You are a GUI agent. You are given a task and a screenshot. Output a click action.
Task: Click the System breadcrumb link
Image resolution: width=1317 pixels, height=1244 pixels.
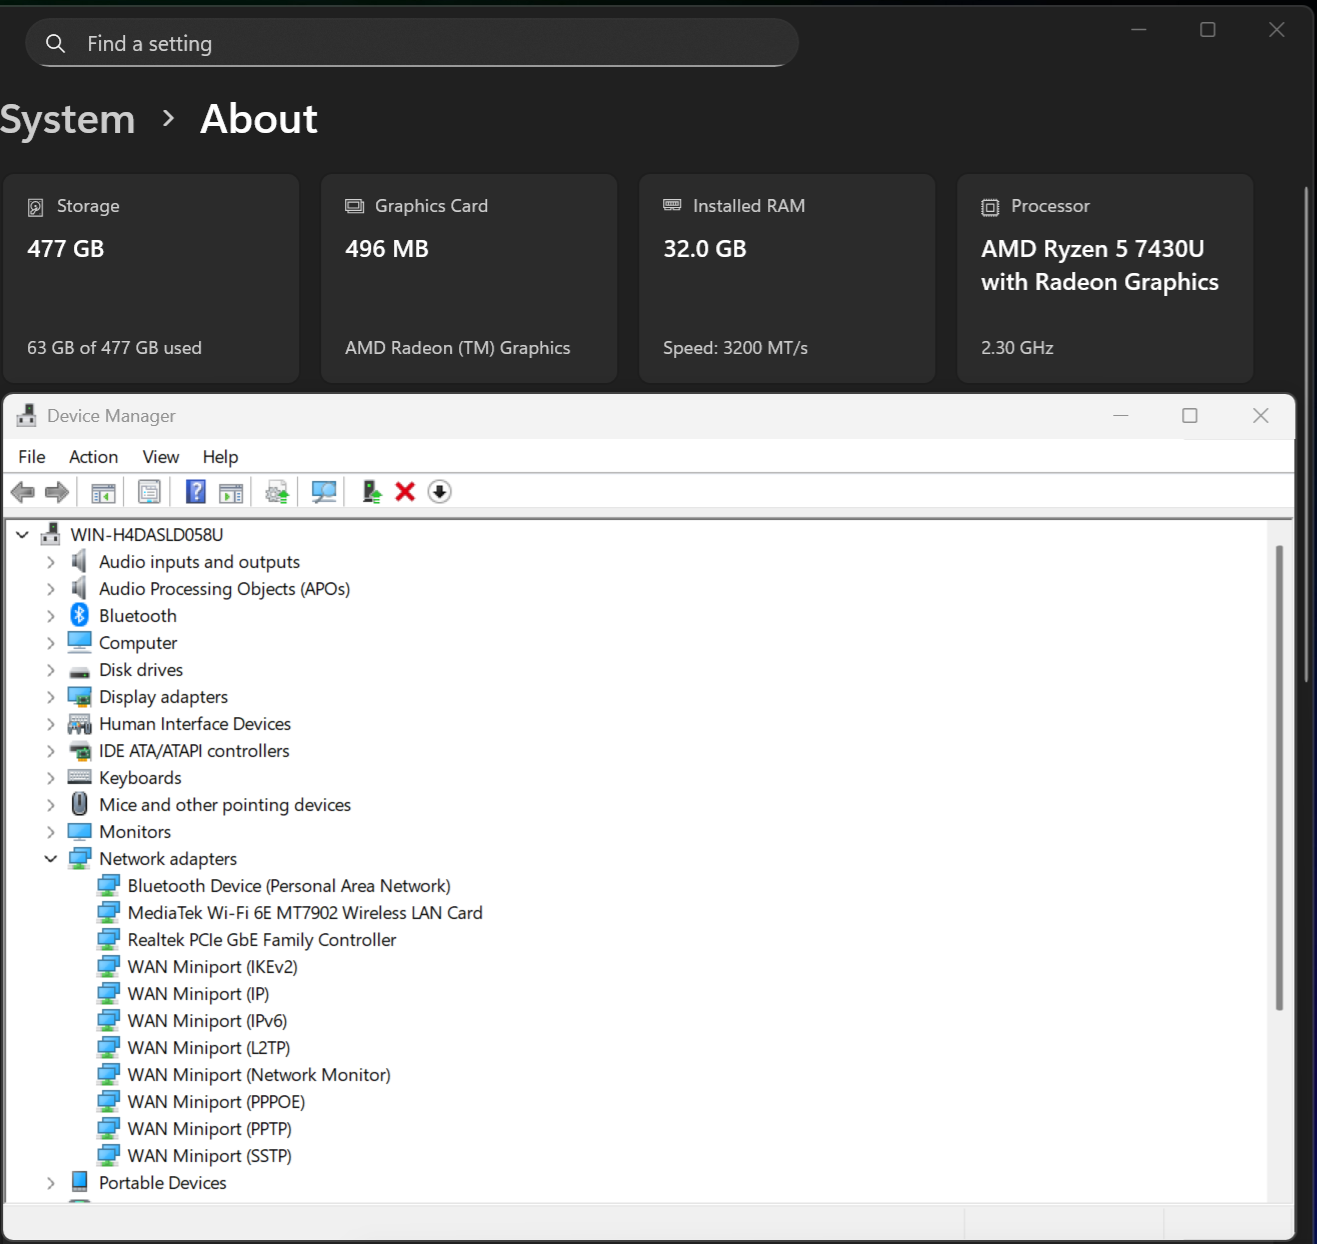pyautogui.click(x=67, y=119)
